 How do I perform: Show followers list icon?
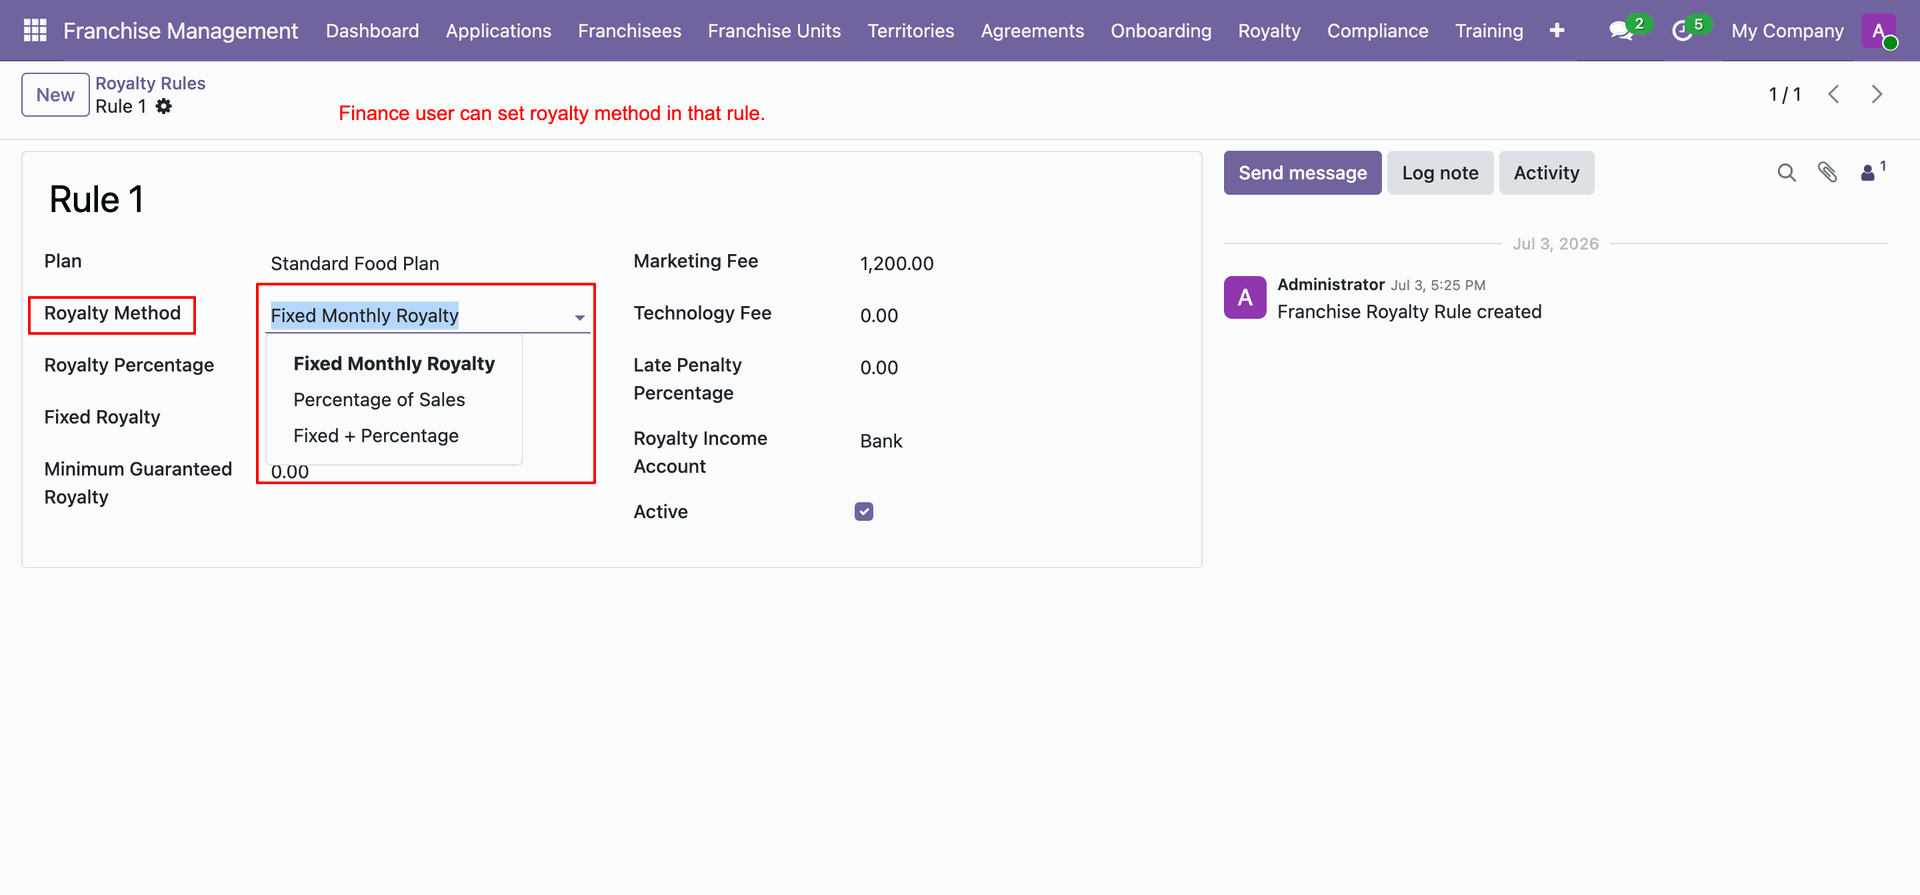pyautogui.click(x=1867, y=173)
